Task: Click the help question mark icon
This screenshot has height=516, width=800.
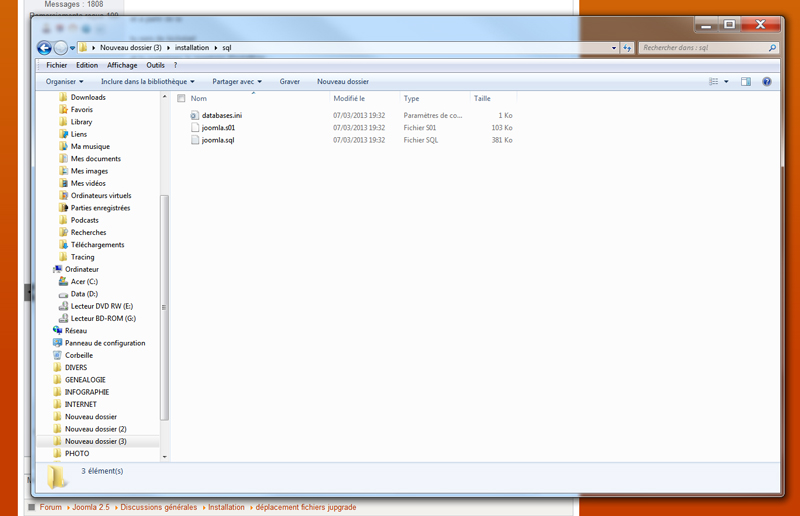Action: click(767, 82)
